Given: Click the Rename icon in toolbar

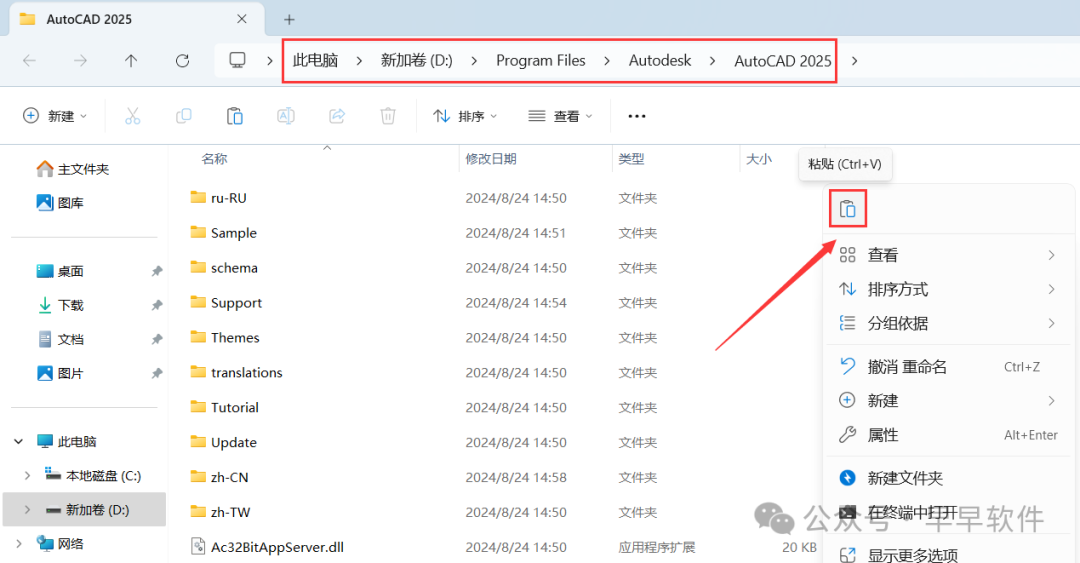Looking at the screenshot, I should pos(286,116).
